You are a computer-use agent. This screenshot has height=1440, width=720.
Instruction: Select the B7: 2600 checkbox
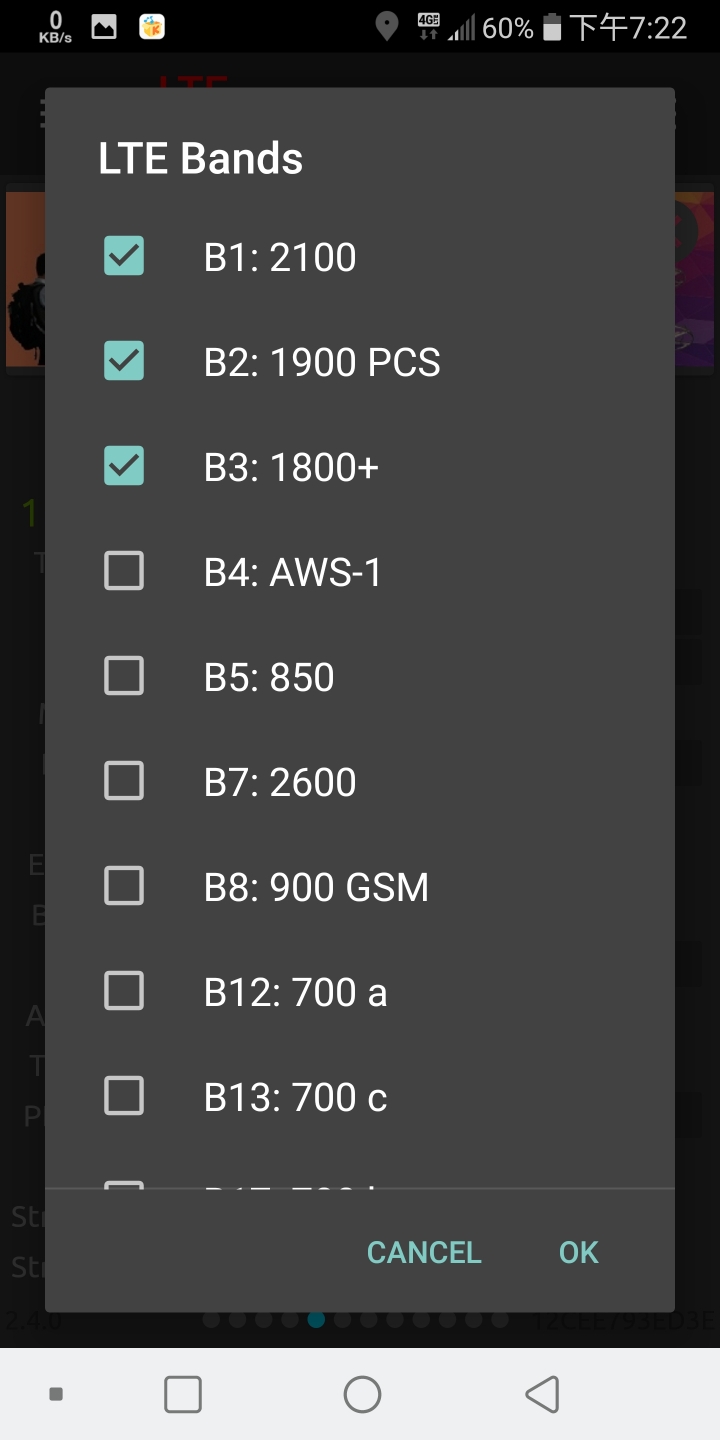click(x=124, y=781)
